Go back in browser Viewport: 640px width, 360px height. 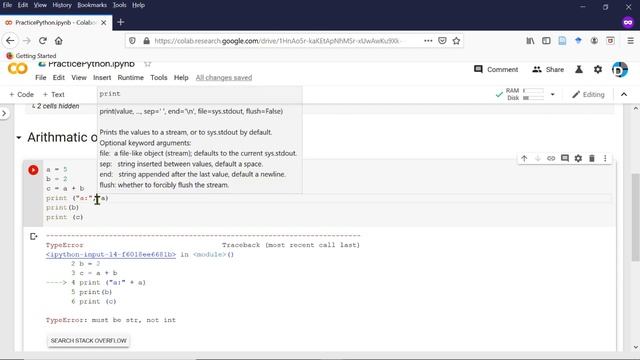click(10, 41)
